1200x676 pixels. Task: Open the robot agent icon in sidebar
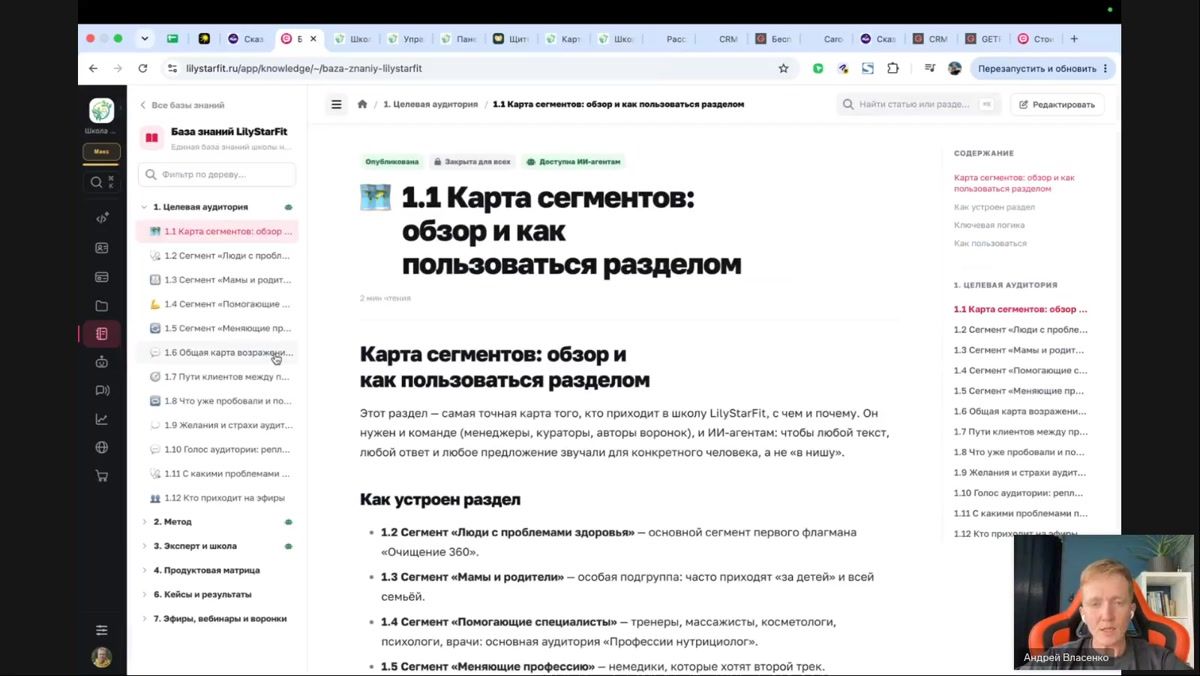tap(101, 362)
